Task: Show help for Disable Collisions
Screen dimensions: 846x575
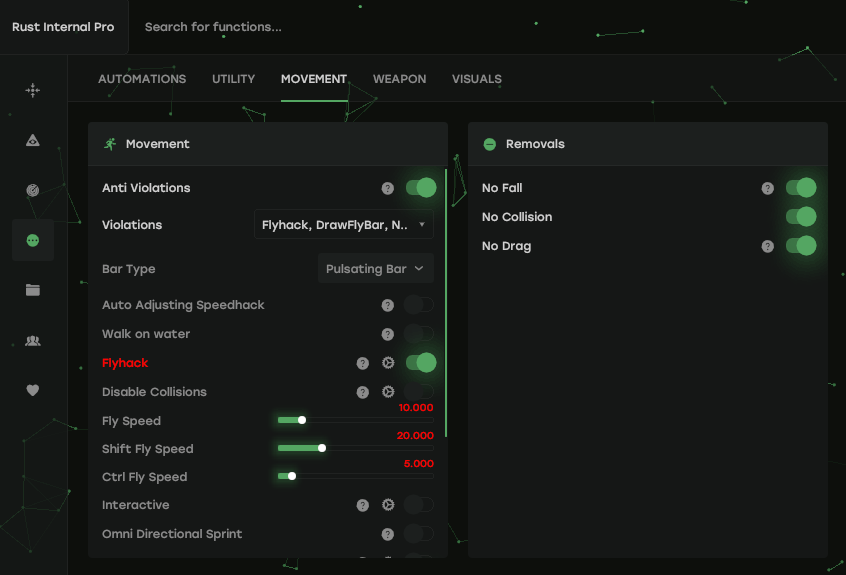Action: pyautogui.click(x=363, y=392)
